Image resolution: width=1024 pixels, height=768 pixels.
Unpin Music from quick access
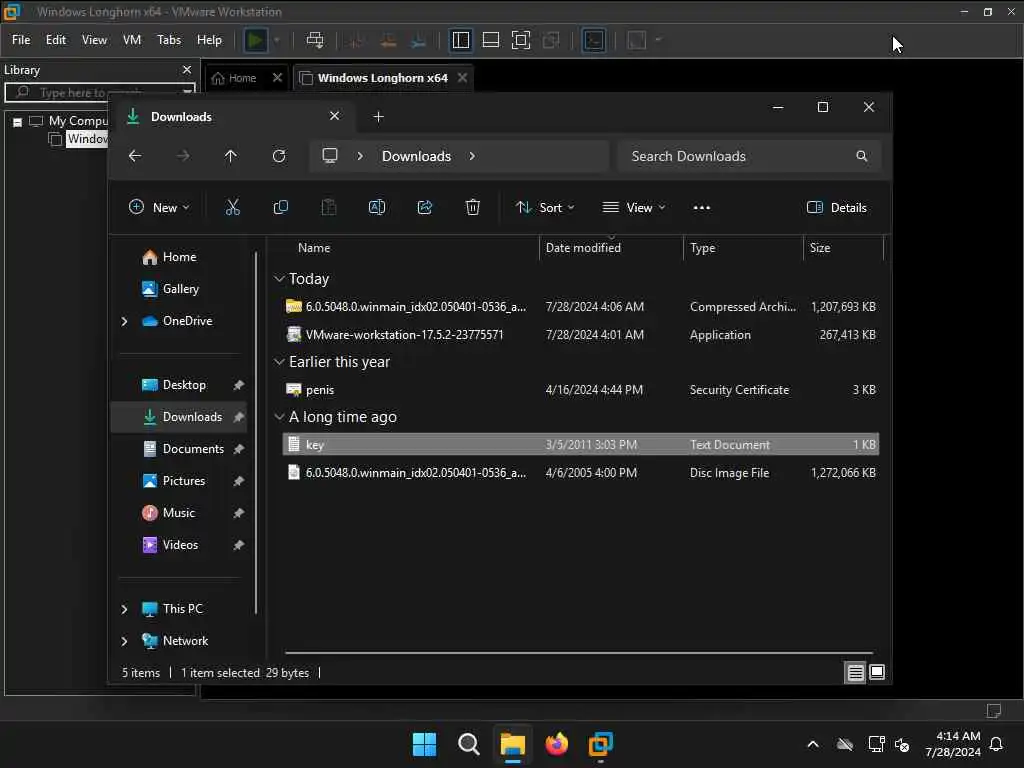[x=239, y=513]
